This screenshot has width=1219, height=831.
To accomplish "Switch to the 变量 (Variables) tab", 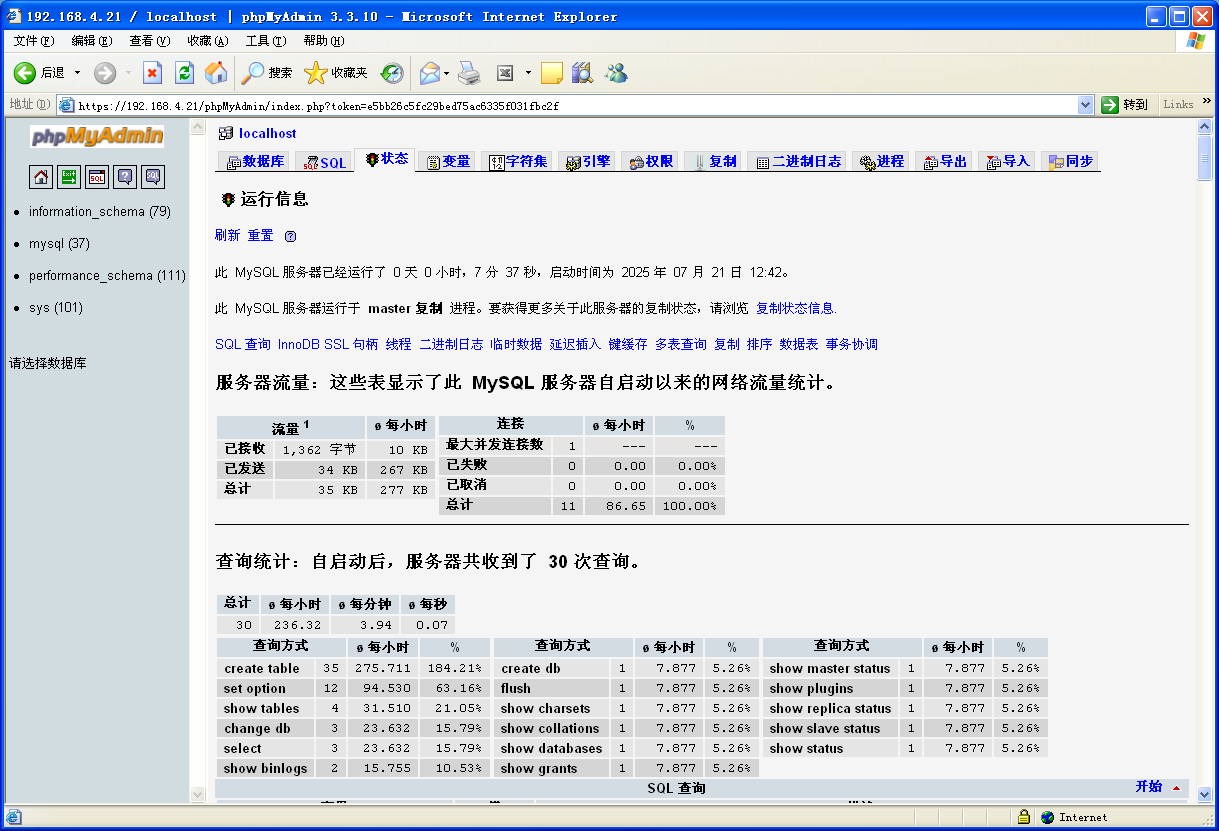I will (448, 162).
